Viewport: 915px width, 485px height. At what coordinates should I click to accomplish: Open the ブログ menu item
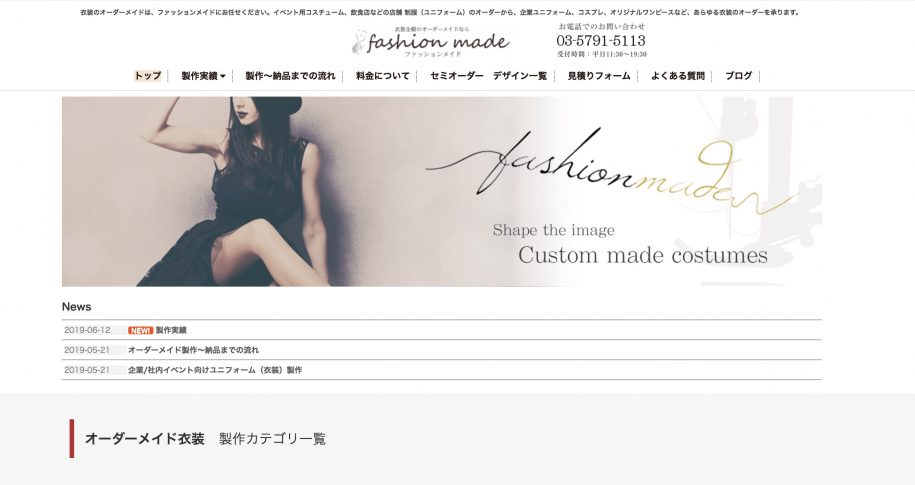[x=738, y=76]
